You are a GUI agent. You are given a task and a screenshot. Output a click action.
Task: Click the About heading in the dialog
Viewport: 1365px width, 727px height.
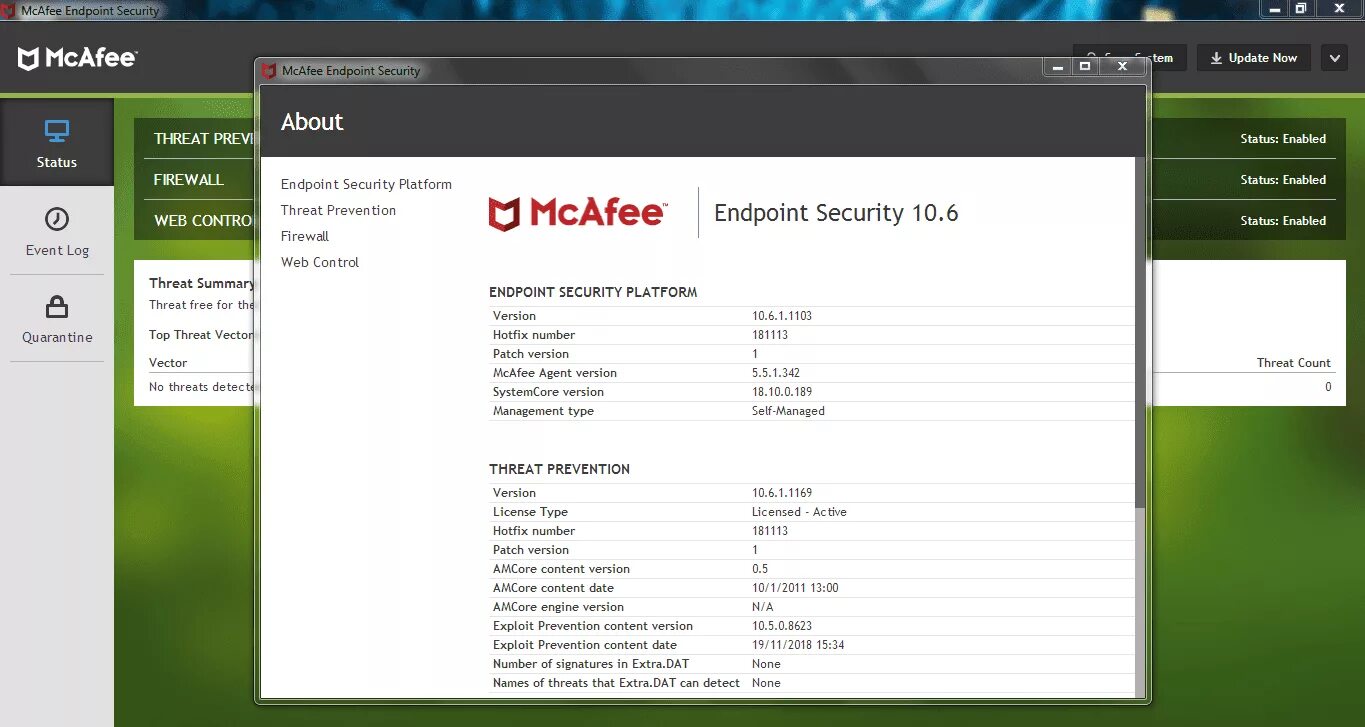(312, 122)
